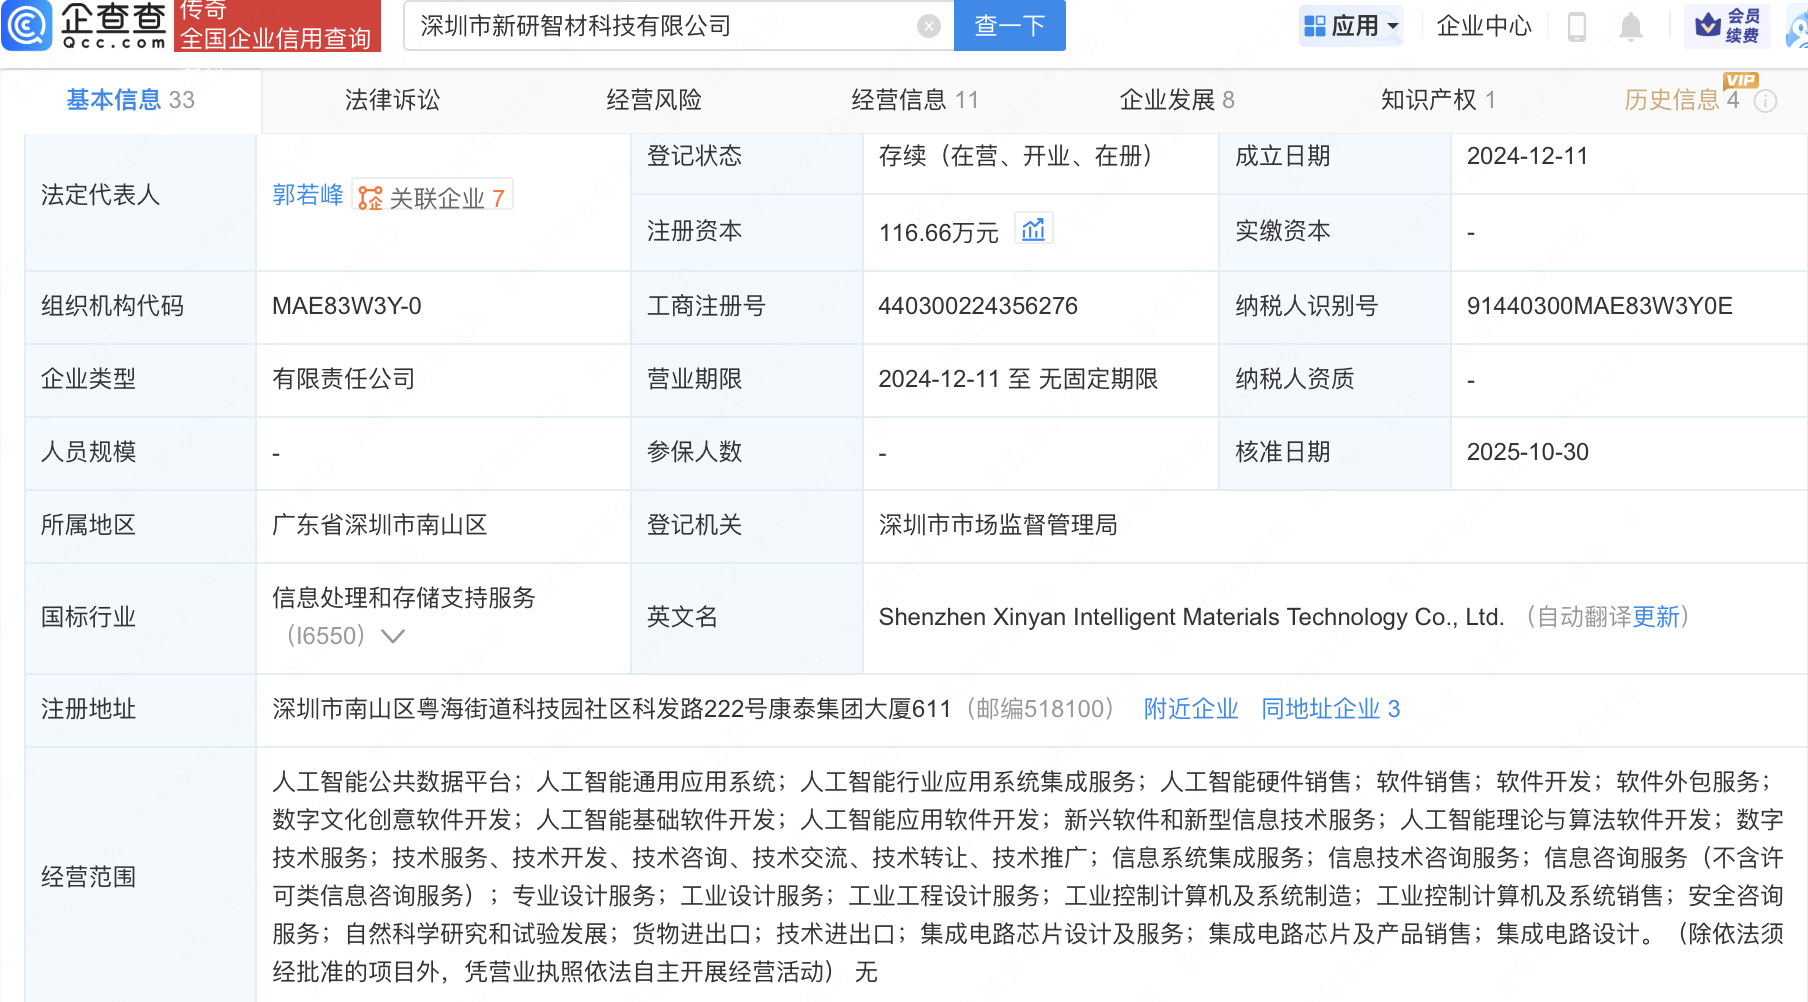Screen dimensions: 1808x1002
Task: Click the Qcc logo icon
Action: (x=27, y=25)
